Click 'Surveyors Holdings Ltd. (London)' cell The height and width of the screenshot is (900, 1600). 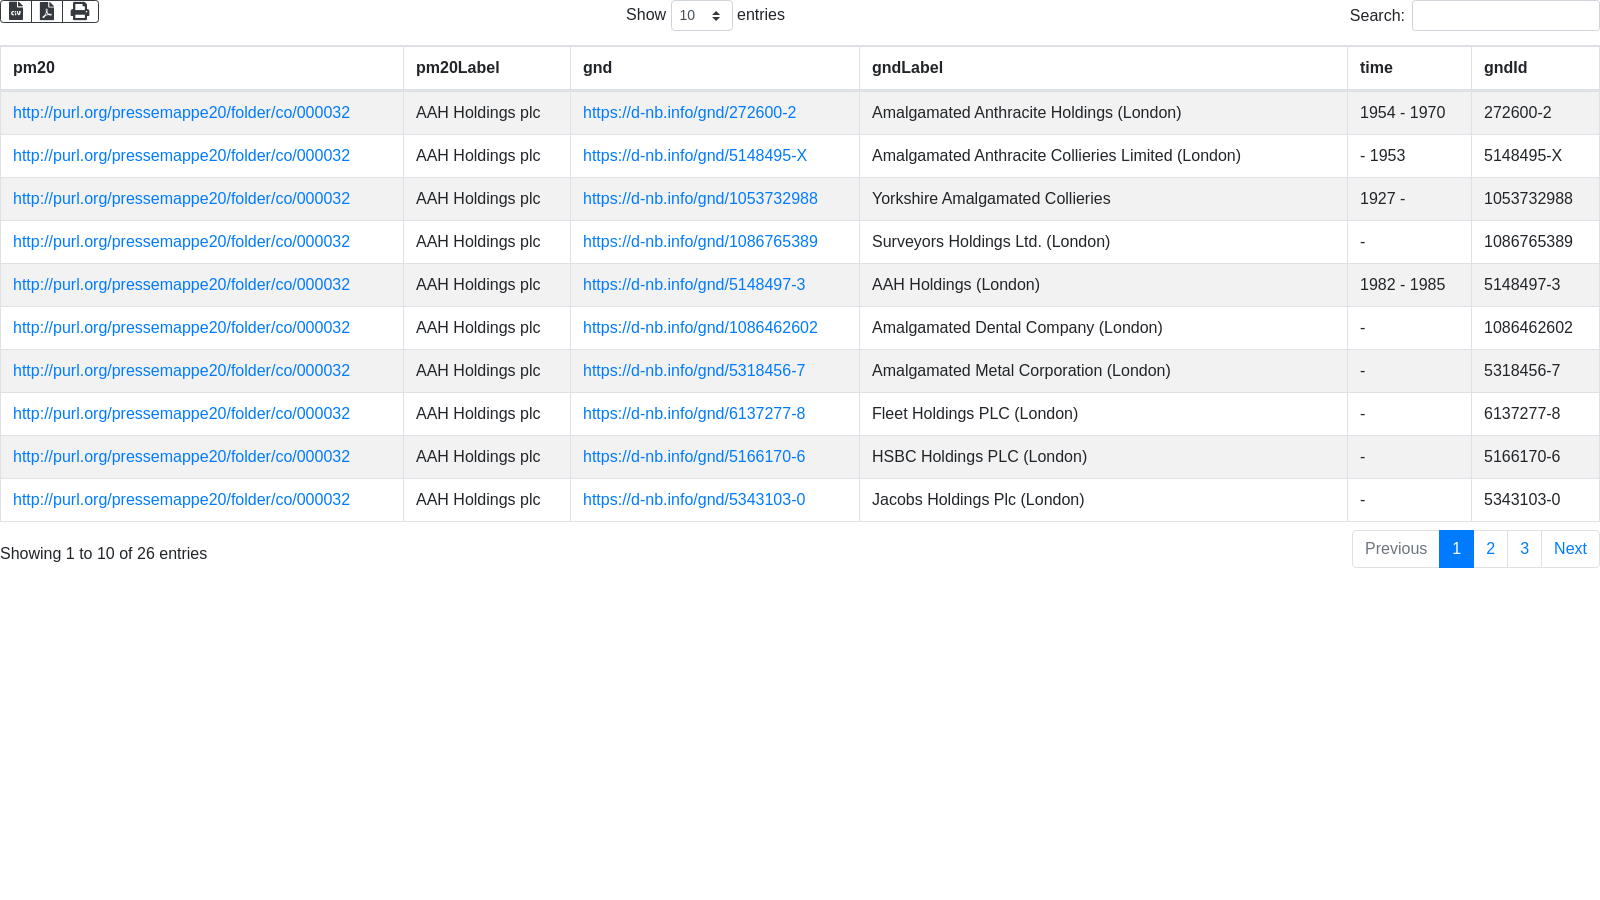pos(1103,242)
